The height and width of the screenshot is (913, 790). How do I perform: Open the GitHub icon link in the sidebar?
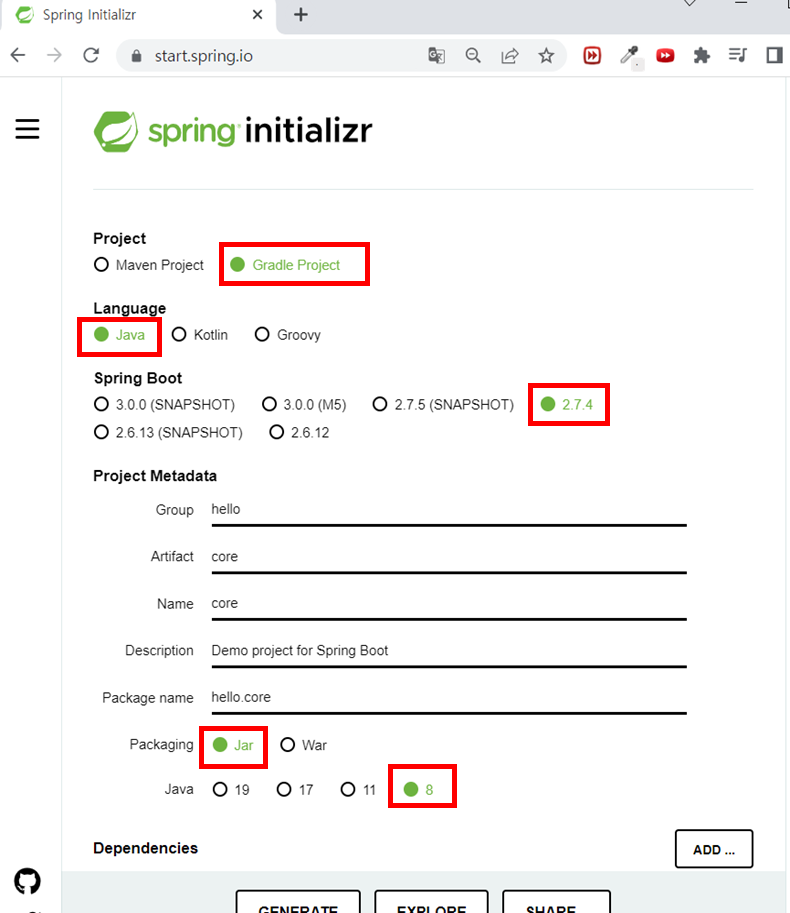click(x=27, y=881)
